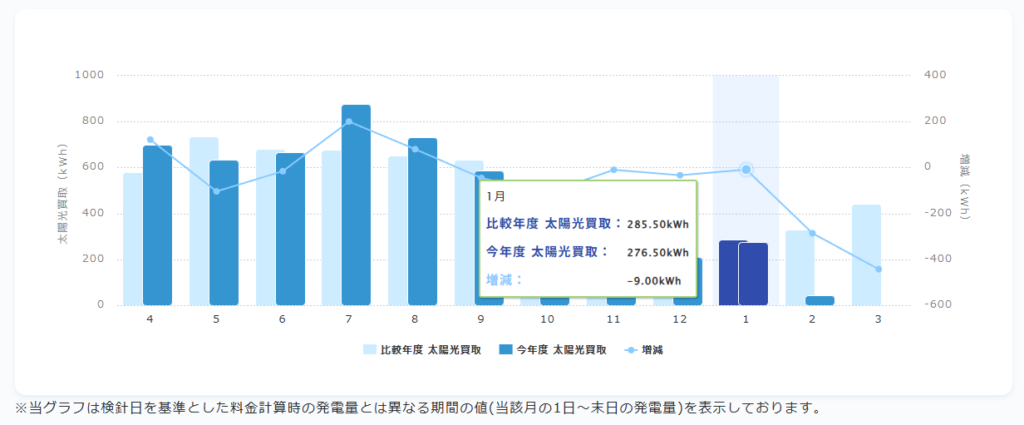Click the March 比較年度 light blue bar
The width and height of the screenshot is (1024, 425).
pyautogui.click(x=866, y=255)
